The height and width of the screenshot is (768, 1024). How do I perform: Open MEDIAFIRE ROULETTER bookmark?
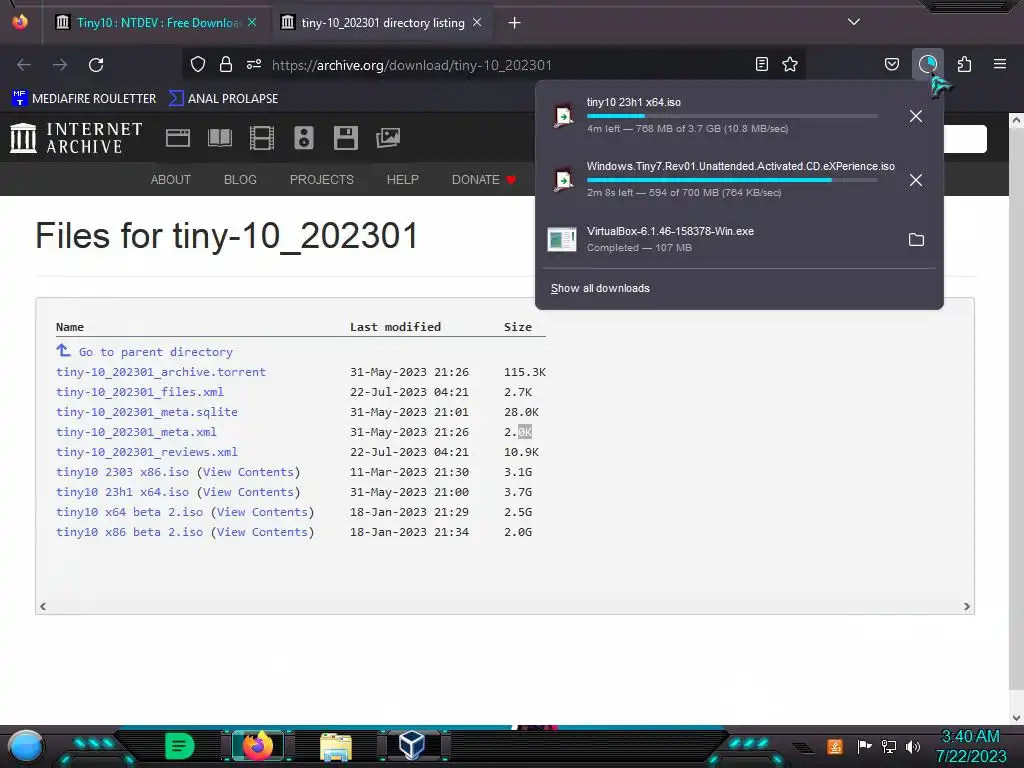(x=84, y=99)
